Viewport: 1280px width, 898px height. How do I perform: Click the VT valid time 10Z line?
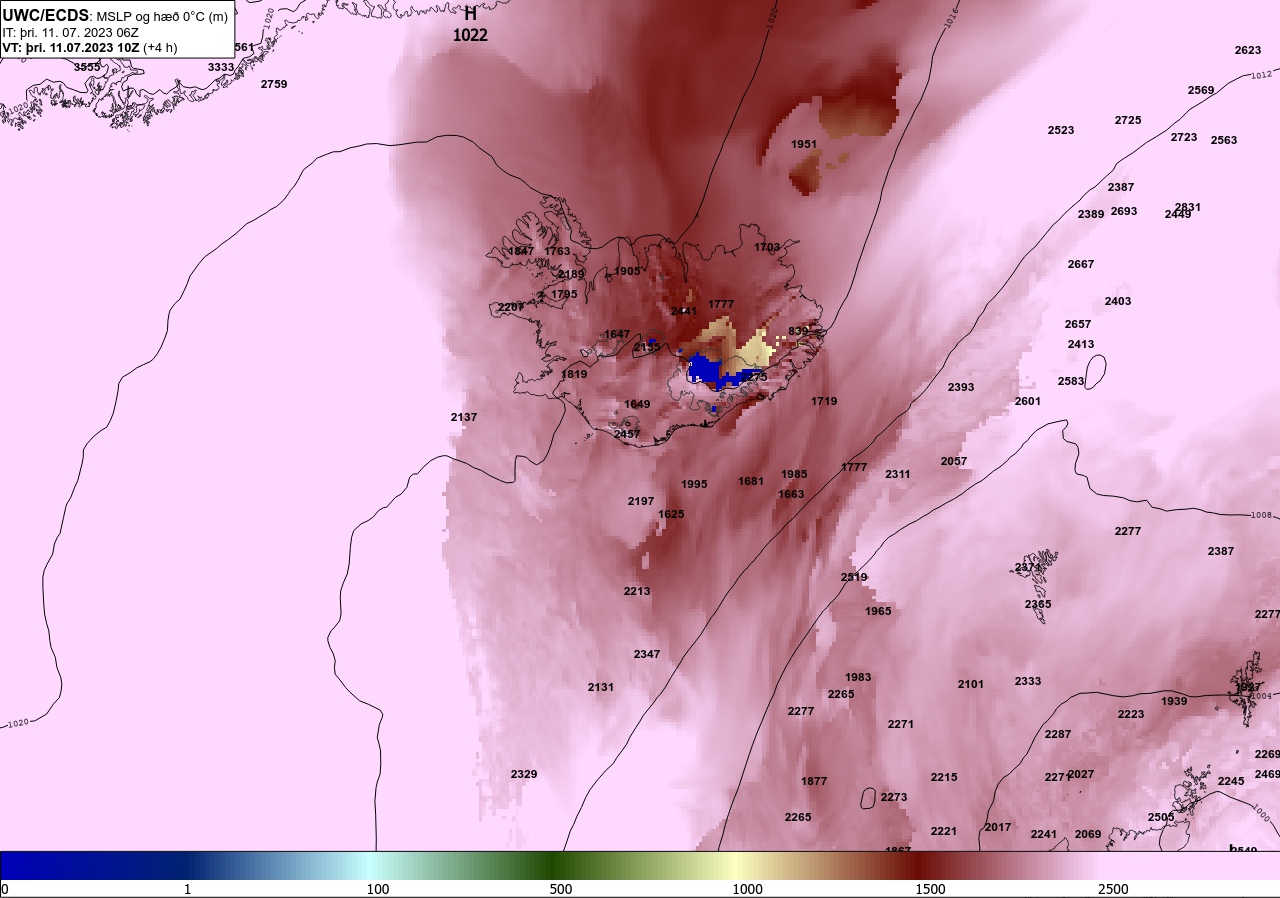click(90, 47)
